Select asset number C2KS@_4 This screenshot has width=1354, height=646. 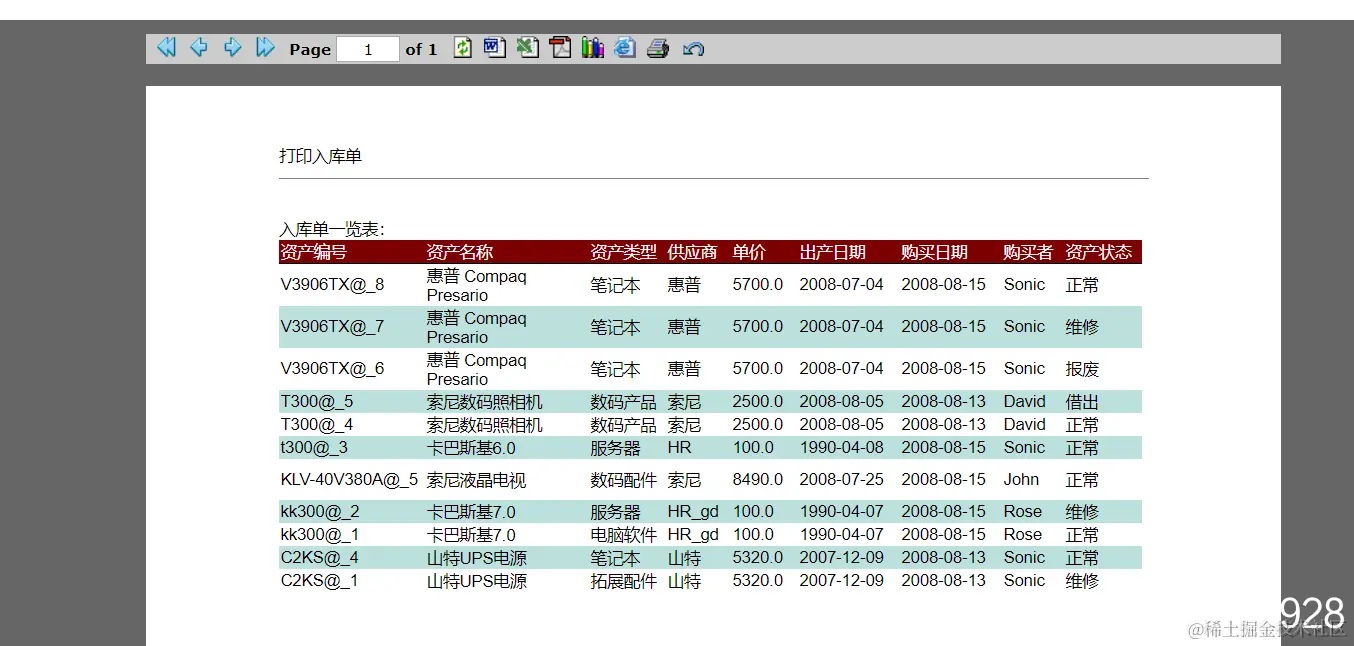point(319,558)
